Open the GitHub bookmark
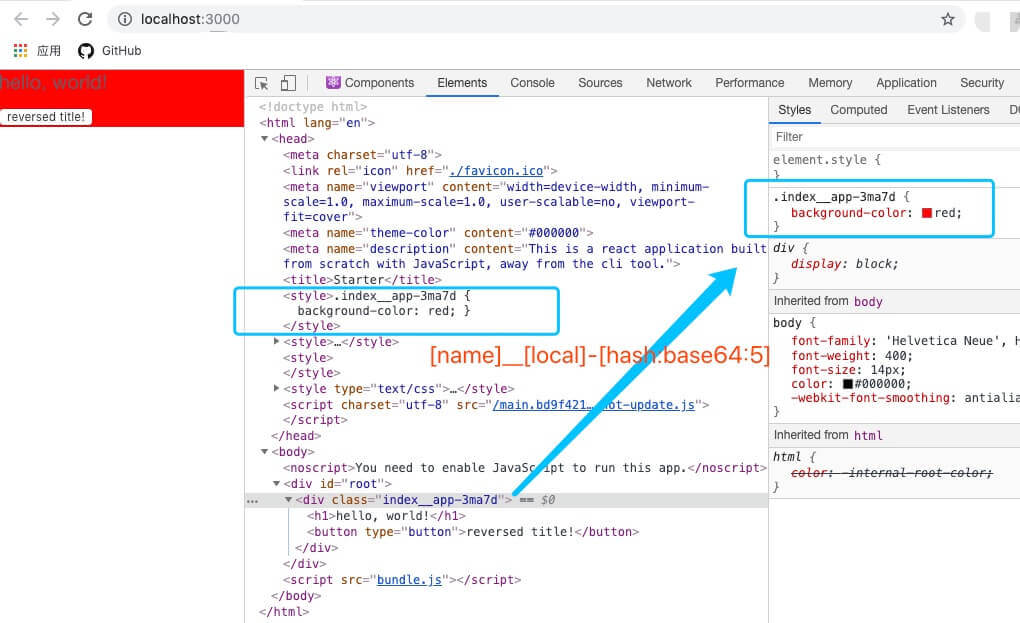 click(109, 51)
